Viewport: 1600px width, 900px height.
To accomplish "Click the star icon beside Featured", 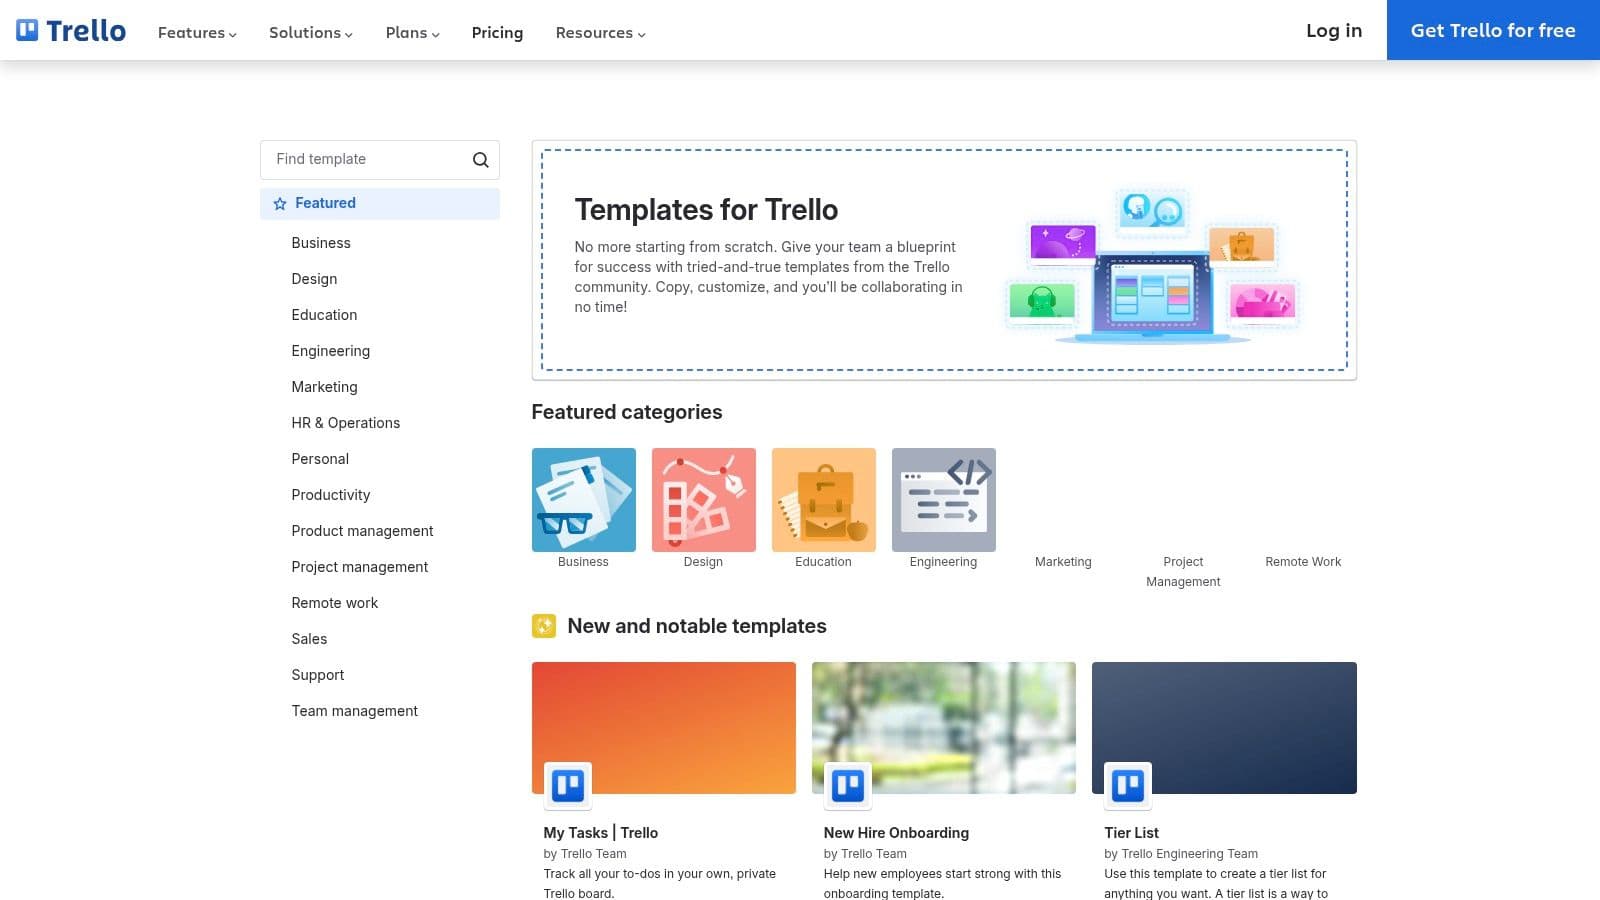I will pyautogui.click(x=280, y=204).
